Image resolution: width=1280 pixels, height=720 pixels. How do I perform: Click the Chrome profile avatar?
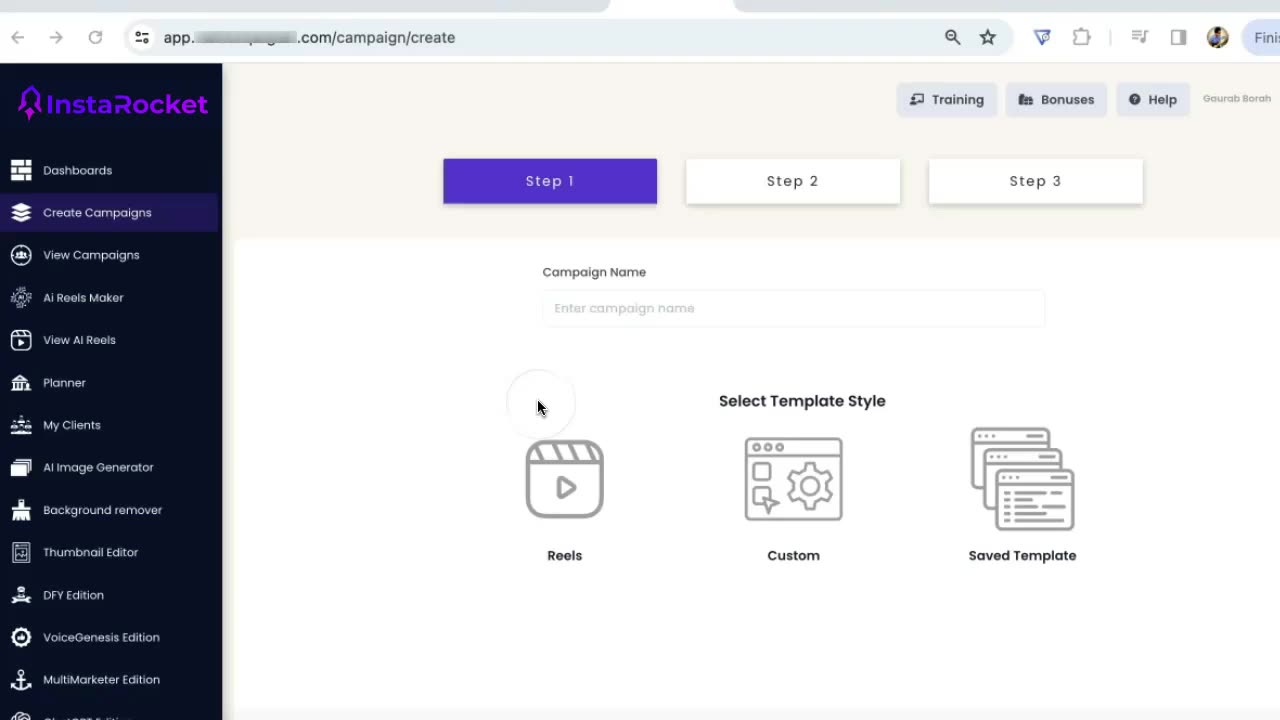pos(1217,37)
